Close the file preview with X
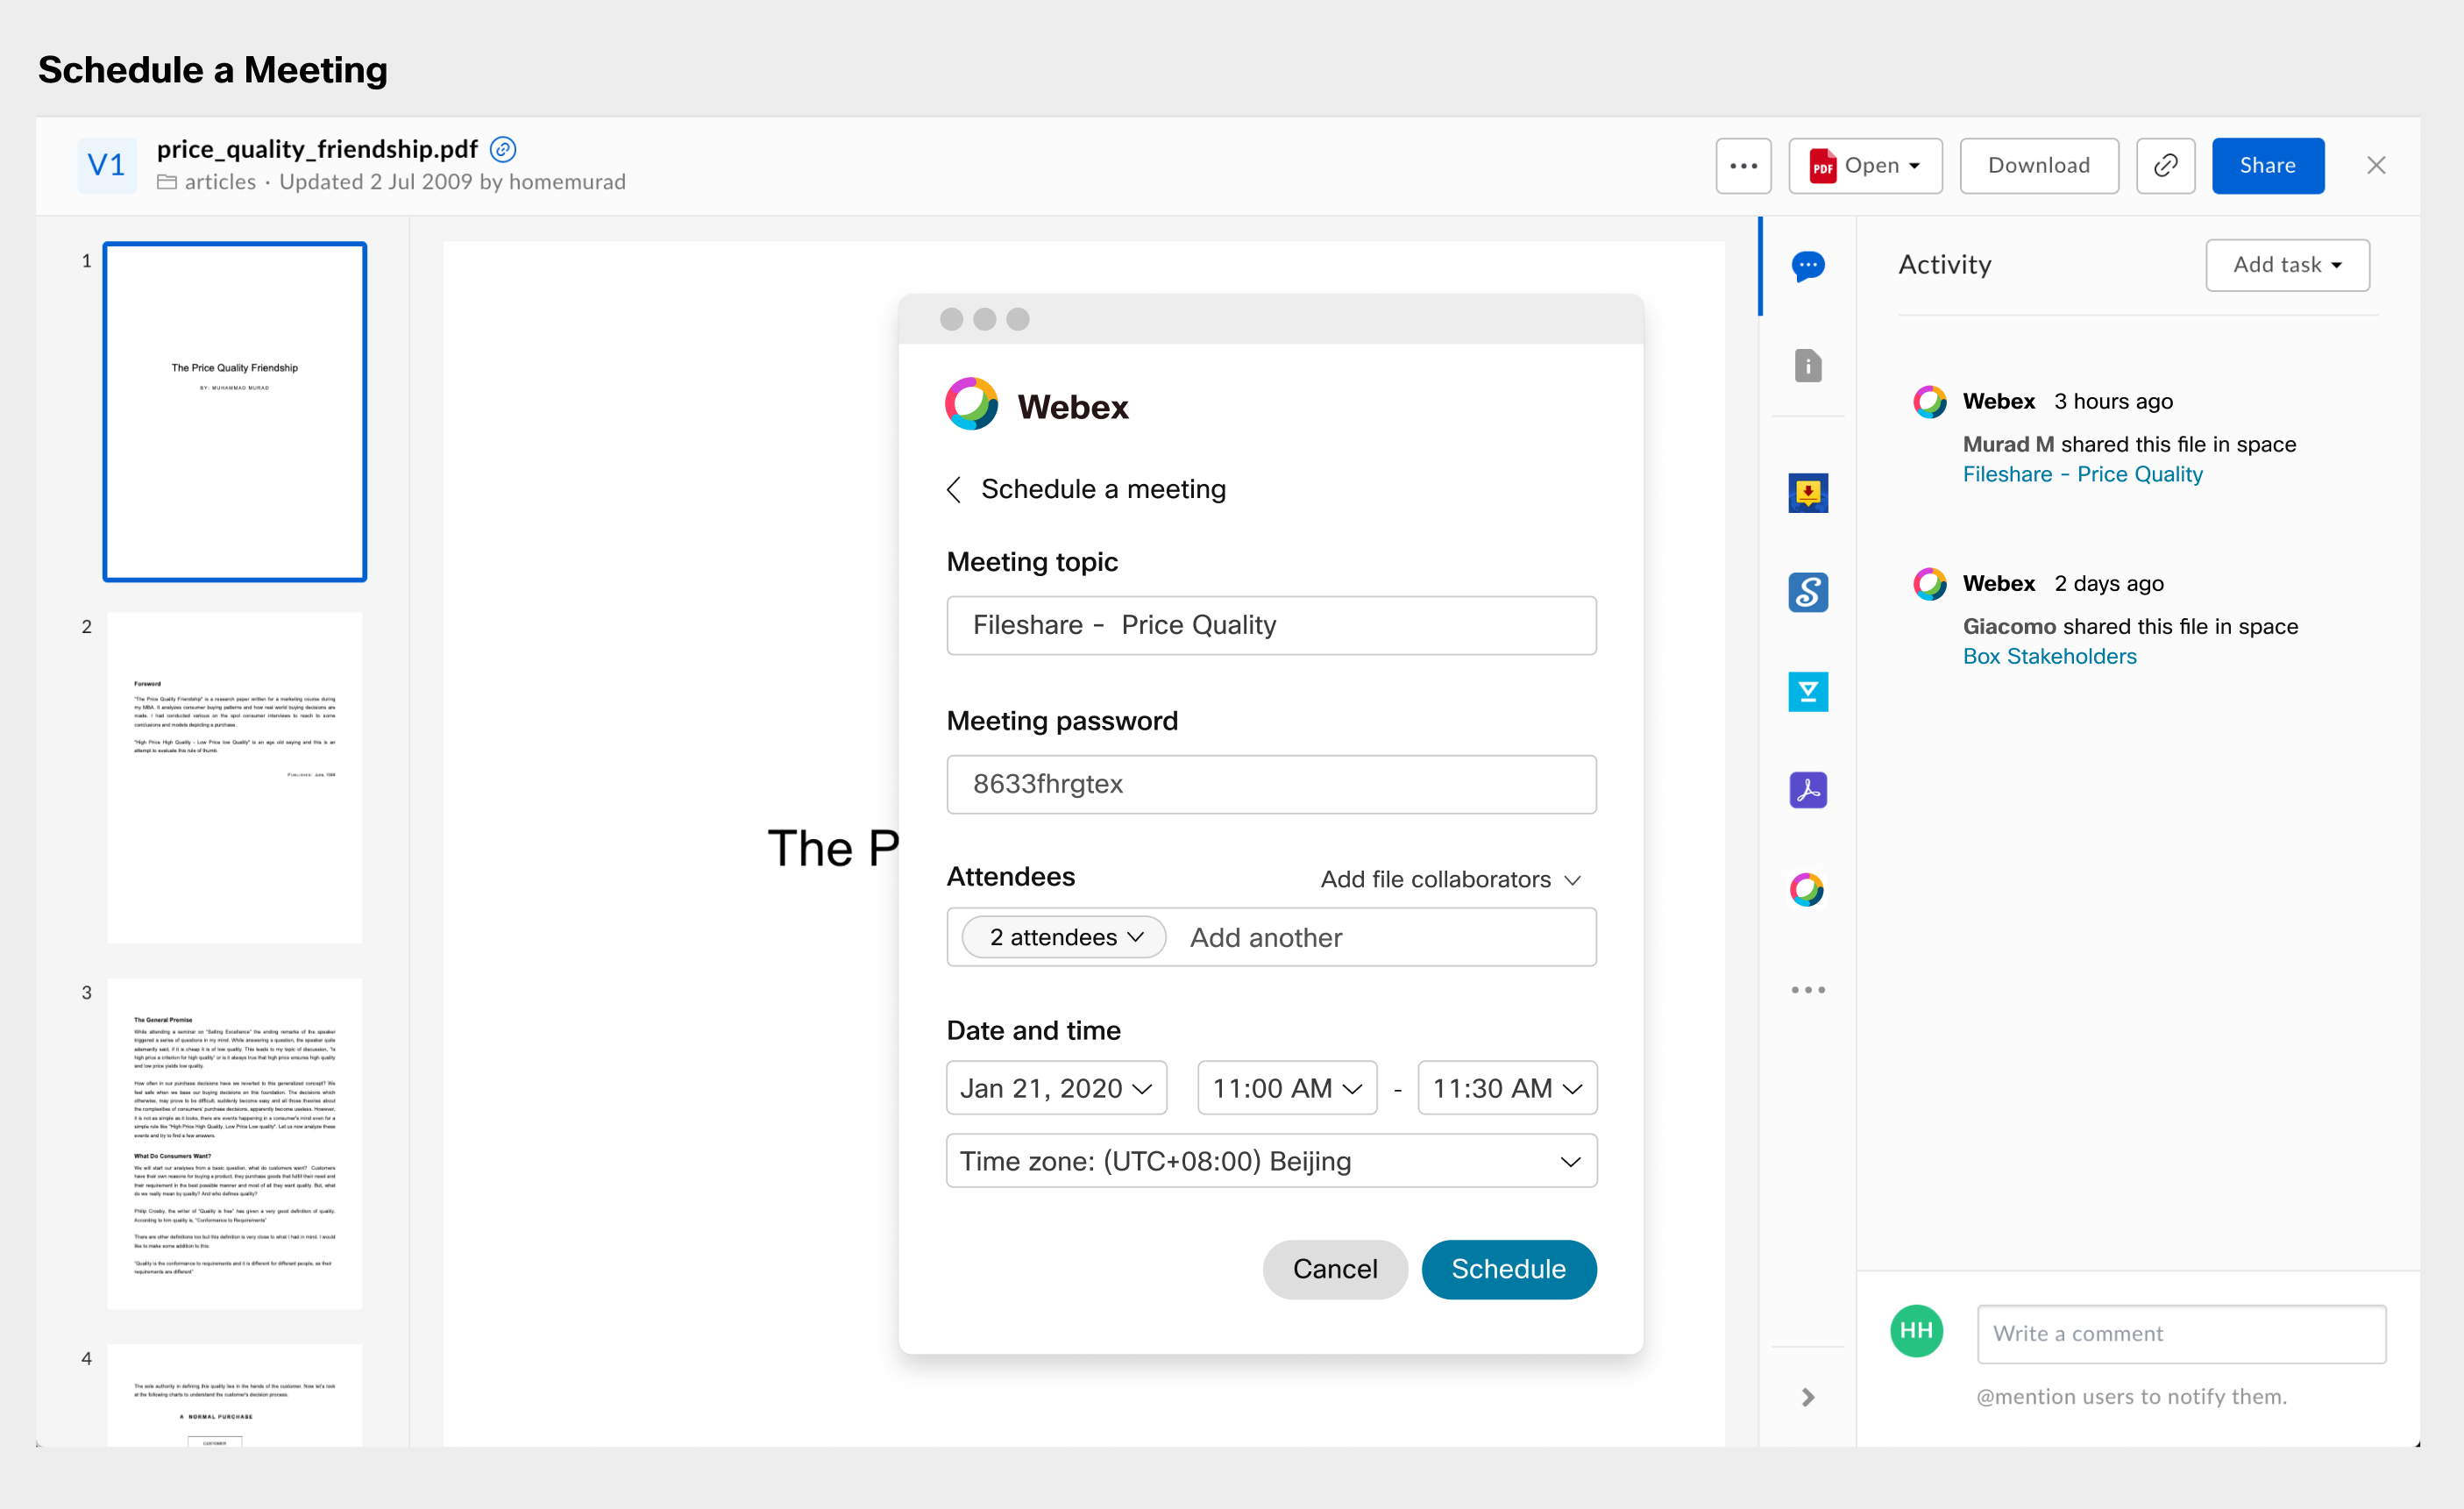The width and height of the screenshot is (2464, 1509). (x=2377, y=165)
